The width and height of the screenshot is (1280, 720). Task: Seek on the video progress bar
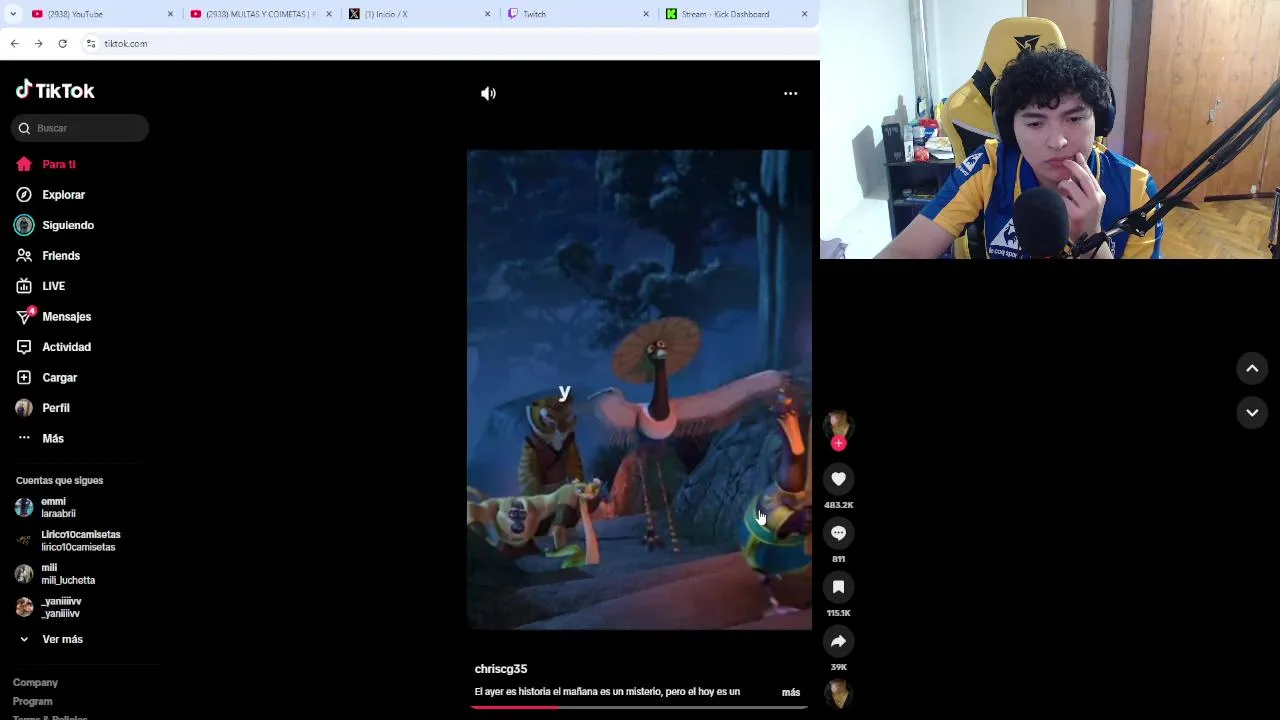coord(639,707)
